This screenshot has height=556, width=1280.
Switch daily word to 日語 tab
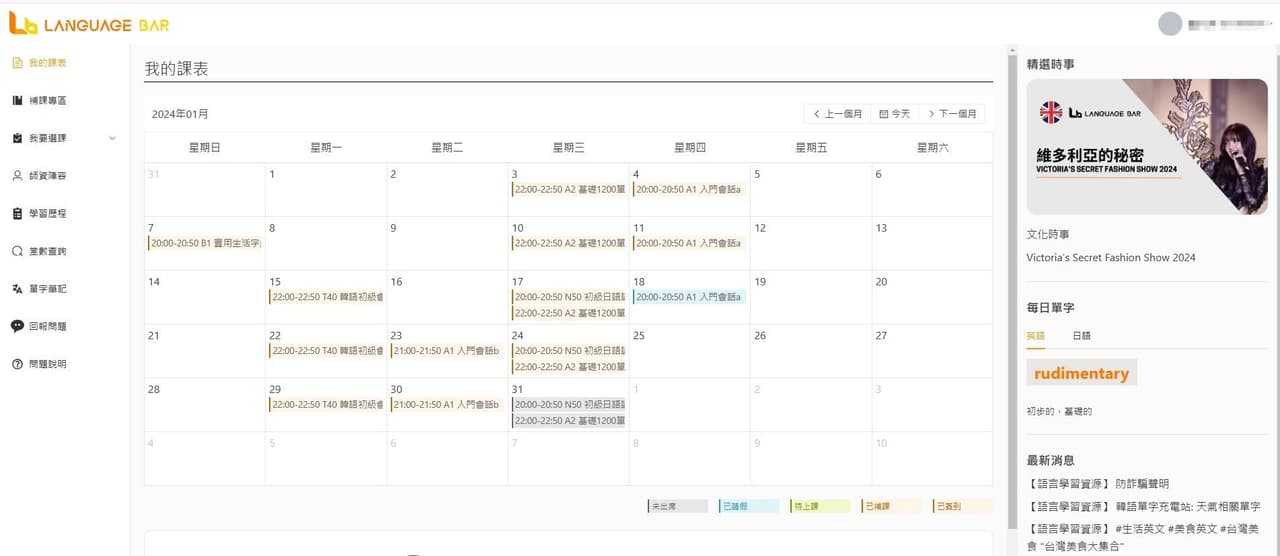1081,336
